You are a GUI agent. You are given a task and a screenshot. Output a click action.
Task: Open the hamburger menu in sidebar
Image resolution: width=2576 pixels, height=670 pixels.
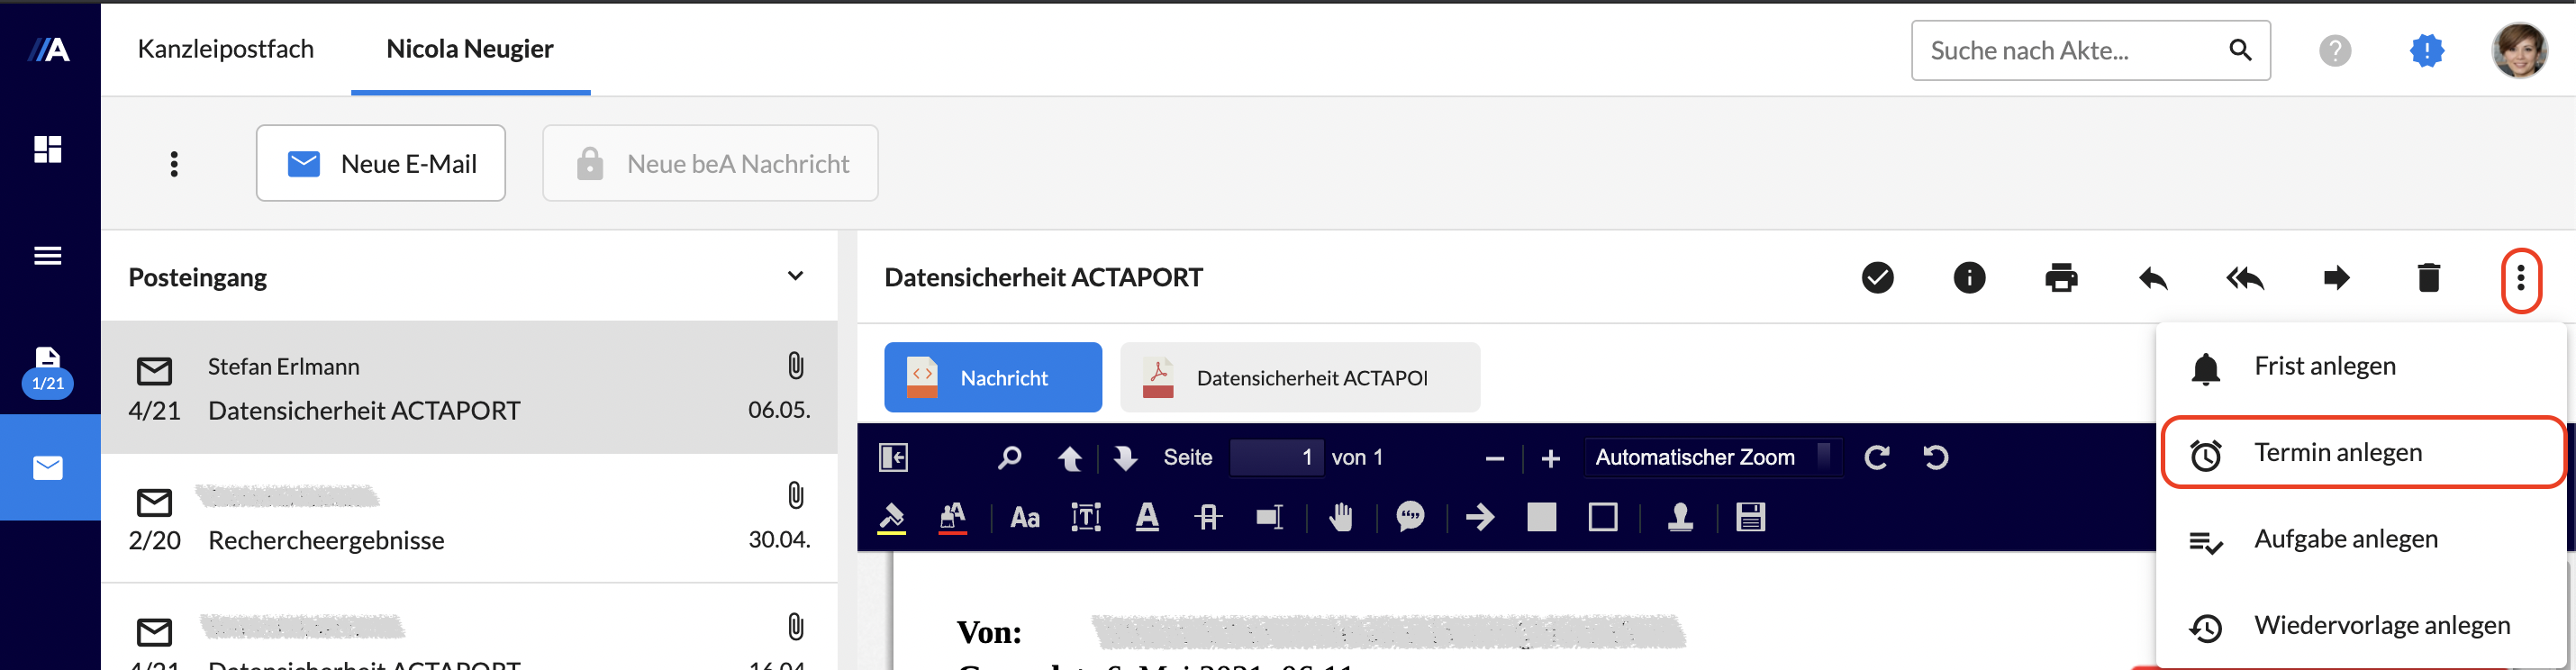coord(48,256)
